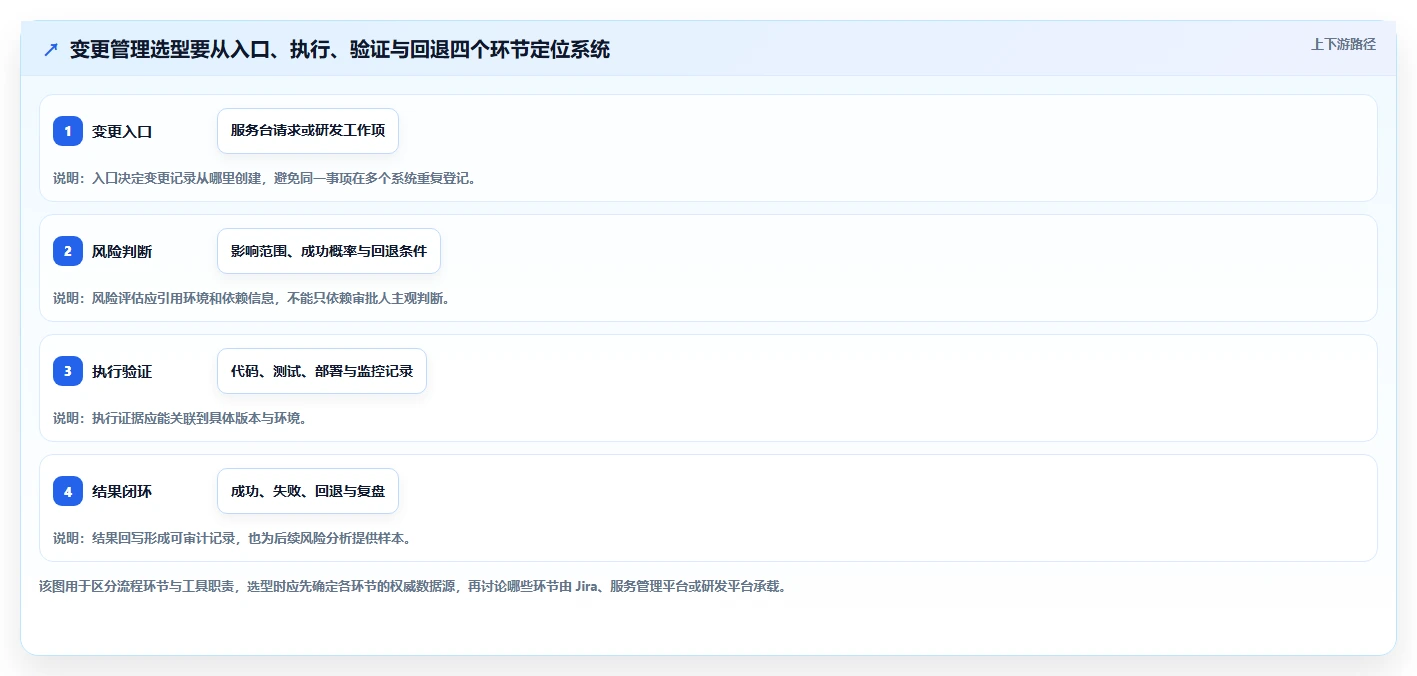Click the step 3 number badge
Image resolution: width=1417 pixels, height=676 pixels.
(x=68, y=371)
